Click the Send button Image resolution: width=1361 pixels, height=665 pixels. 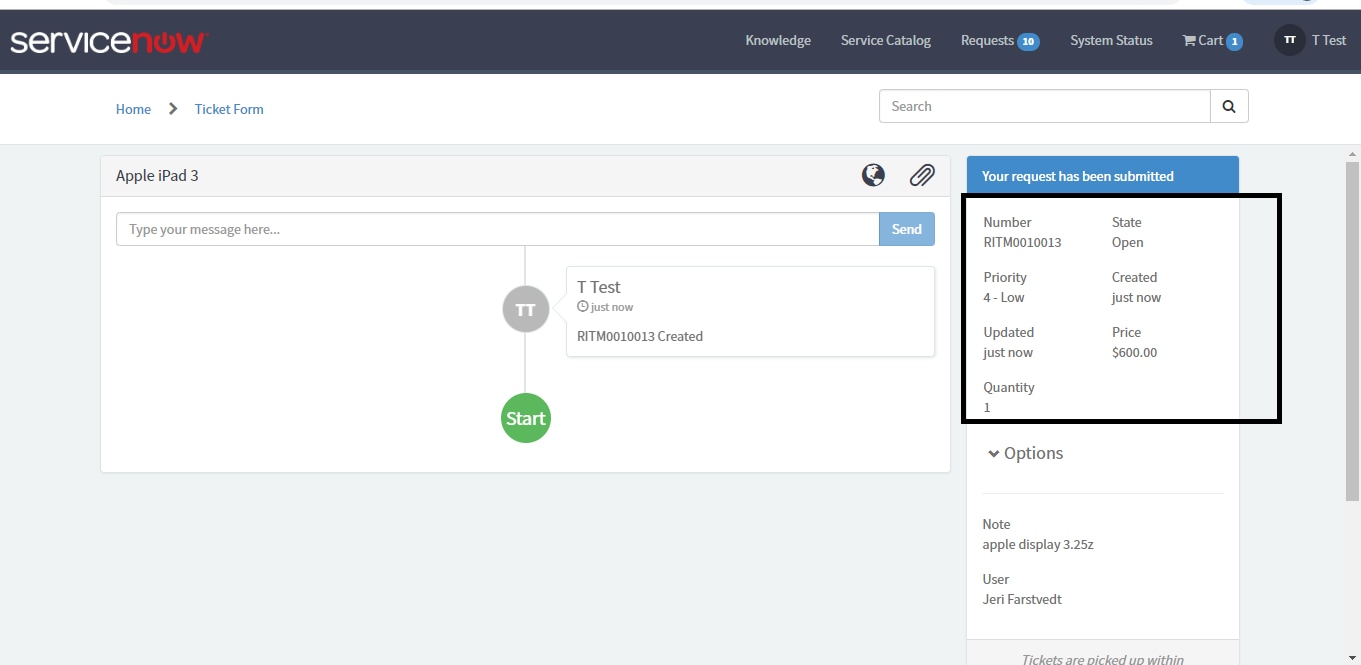(907, 229)
